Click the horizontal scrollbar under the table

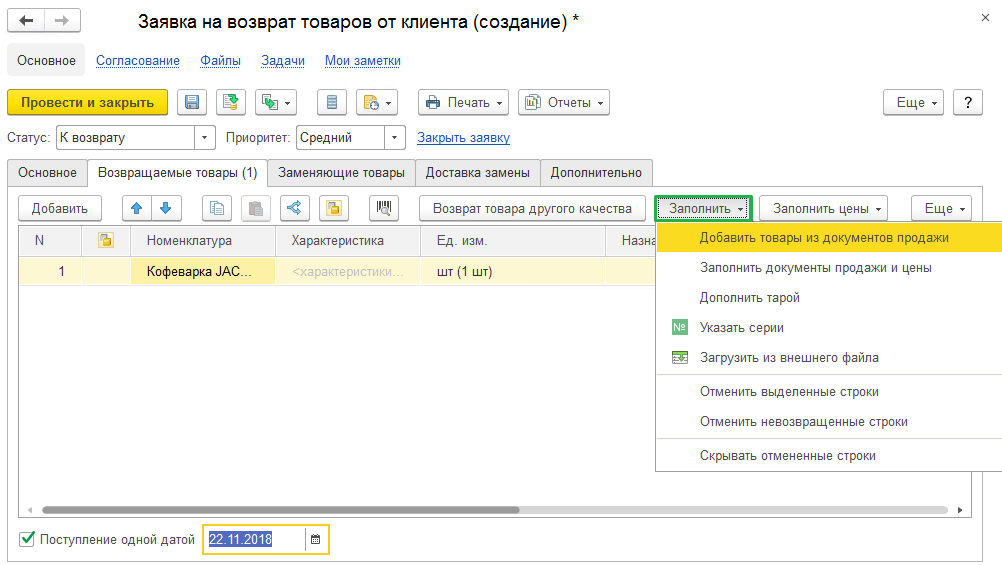[280, 509]
